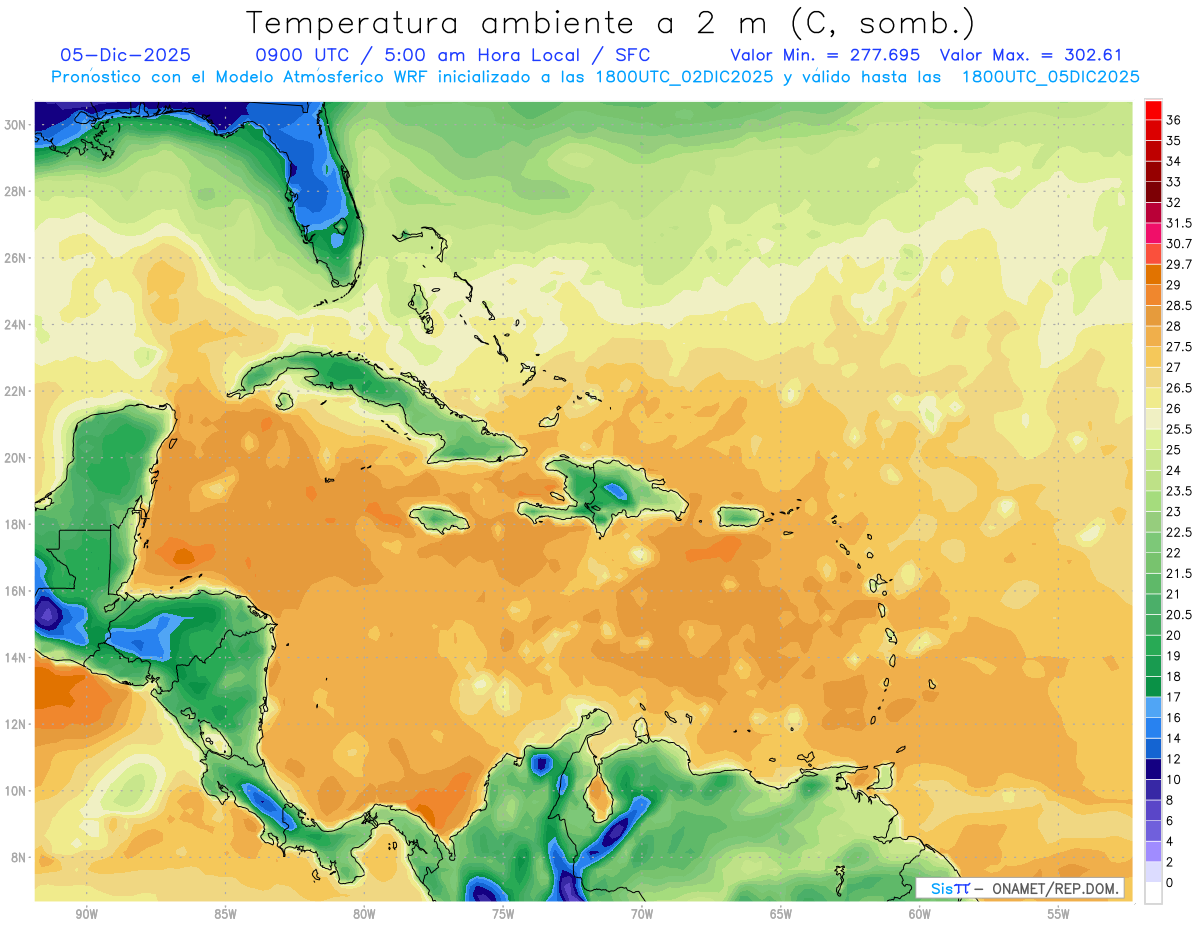The width and height of the screenshot is (1200, 927).
Task: Click the longitude label "65W"
Action: 781,914
